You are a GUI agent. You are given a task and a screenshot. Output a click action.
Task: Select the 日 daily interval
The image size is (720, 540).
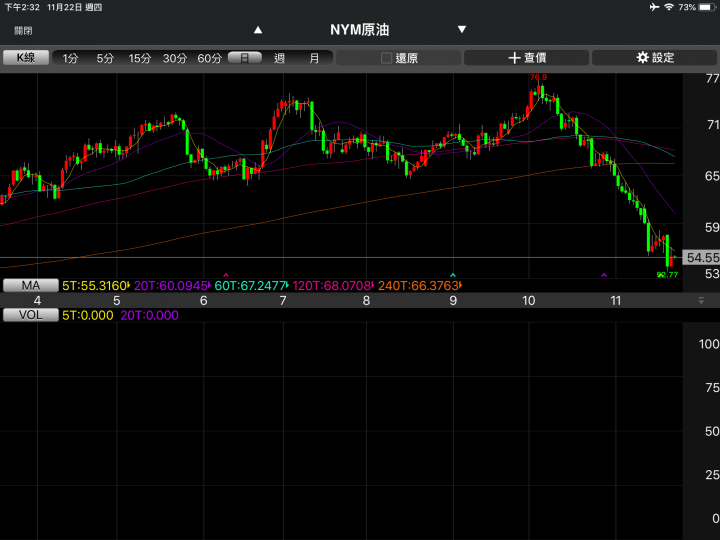pos(245,58)
